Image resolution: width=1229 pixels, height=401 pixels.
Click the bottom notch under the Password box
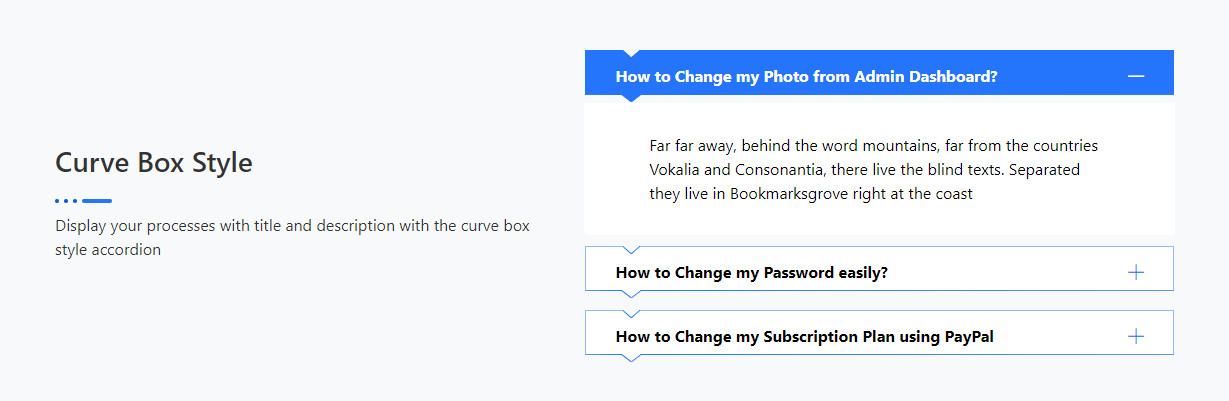point(630,293)
